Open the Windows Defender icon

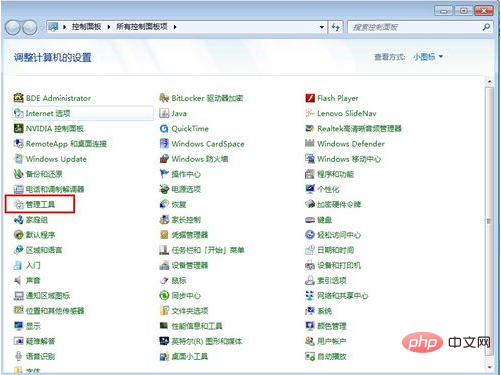point(310,144)
